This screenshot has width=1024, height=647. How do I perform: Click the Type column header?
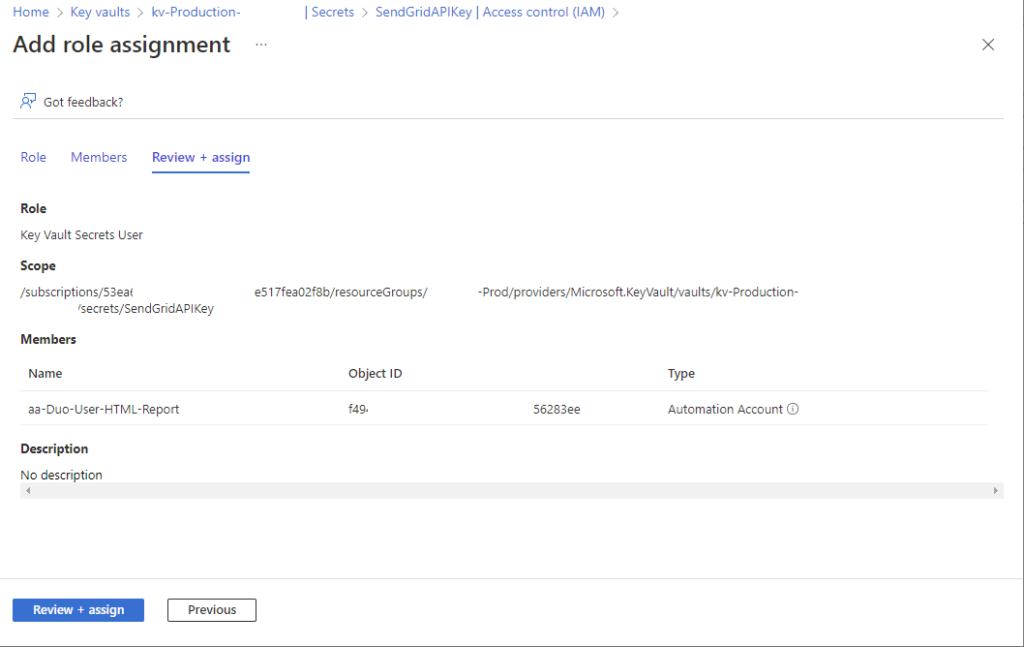coord(681,373)
